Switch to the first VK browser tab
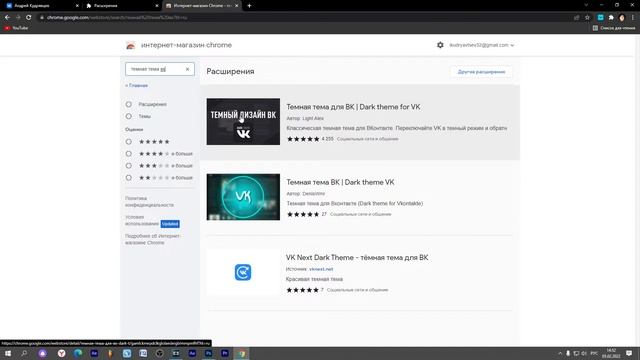Viewport: 640px width, 360px height. tap(40, 6)
